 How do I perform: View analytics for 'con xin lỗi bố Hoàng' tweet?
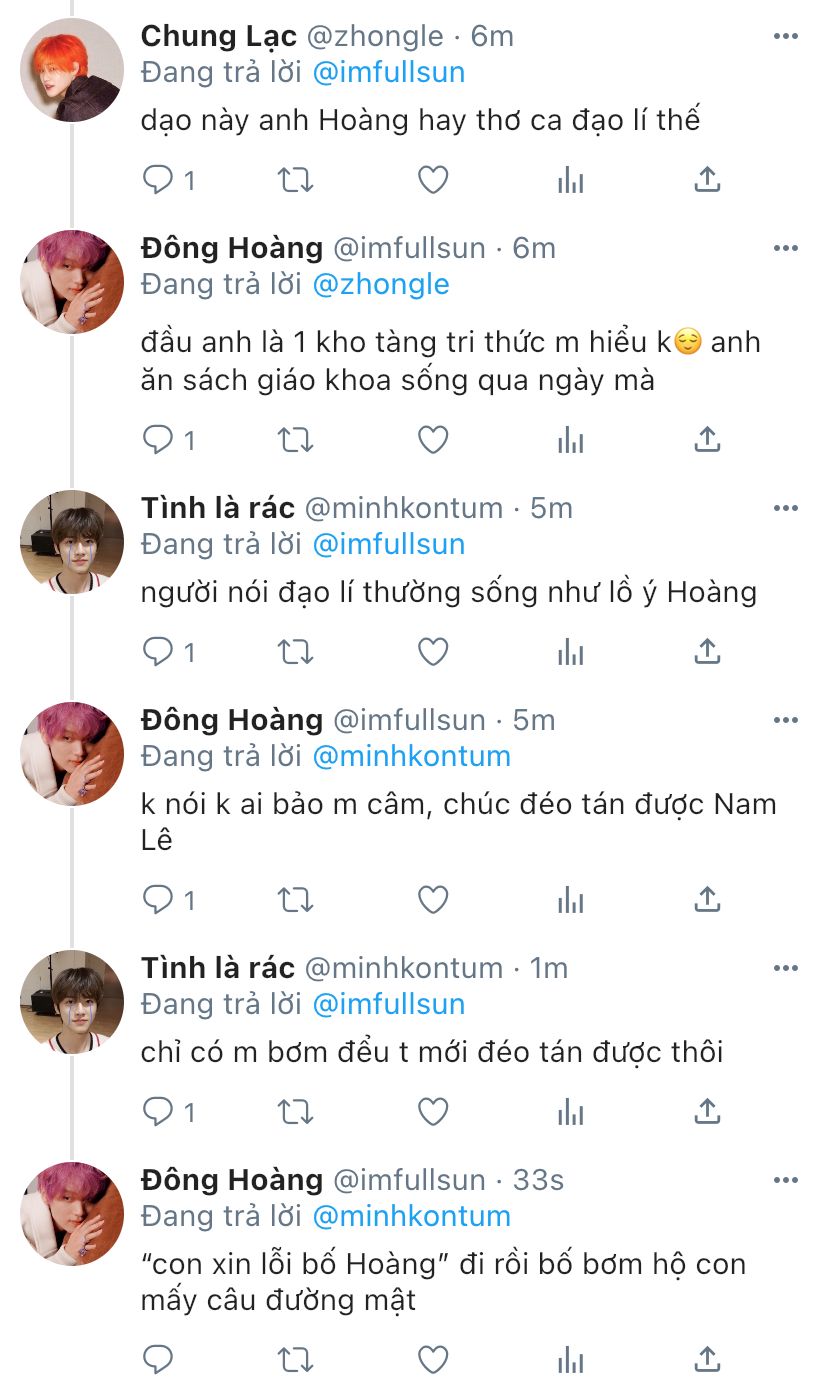[x=570, y=1359]
